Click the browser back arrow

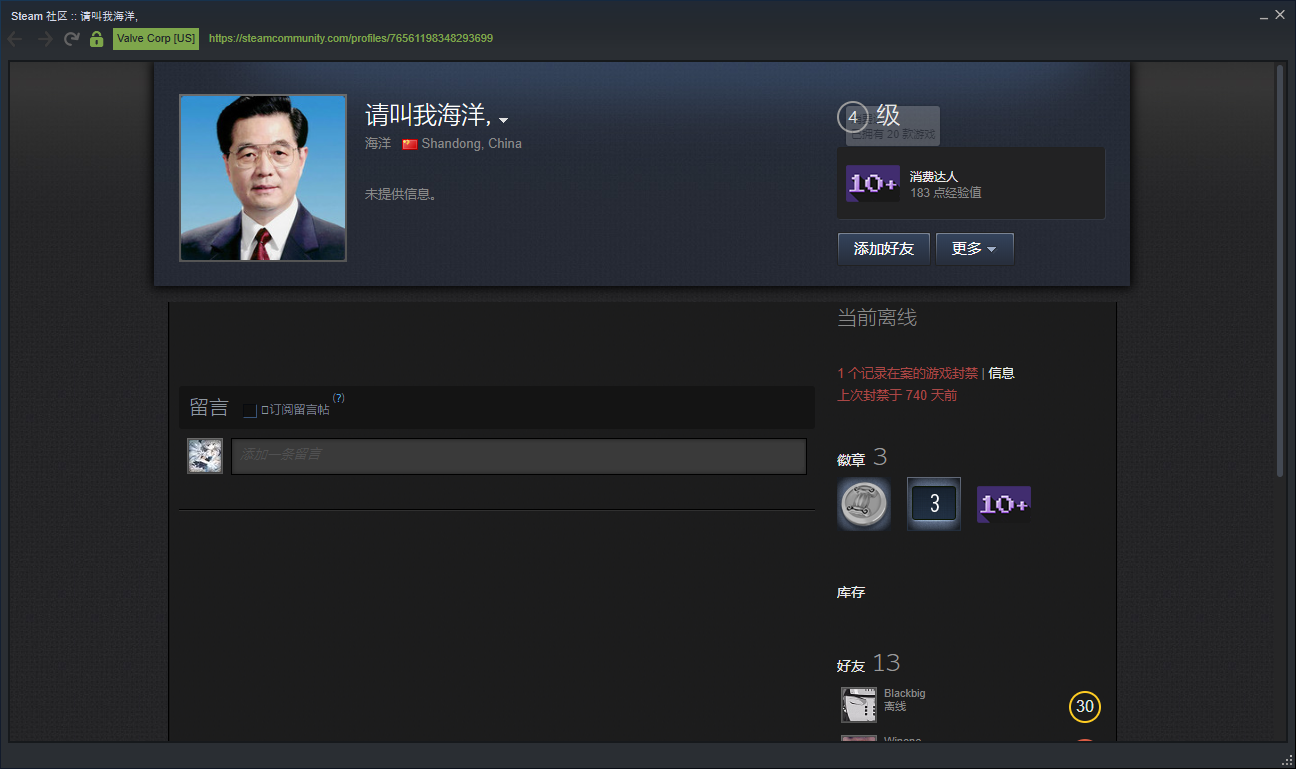tap(14, 38)
